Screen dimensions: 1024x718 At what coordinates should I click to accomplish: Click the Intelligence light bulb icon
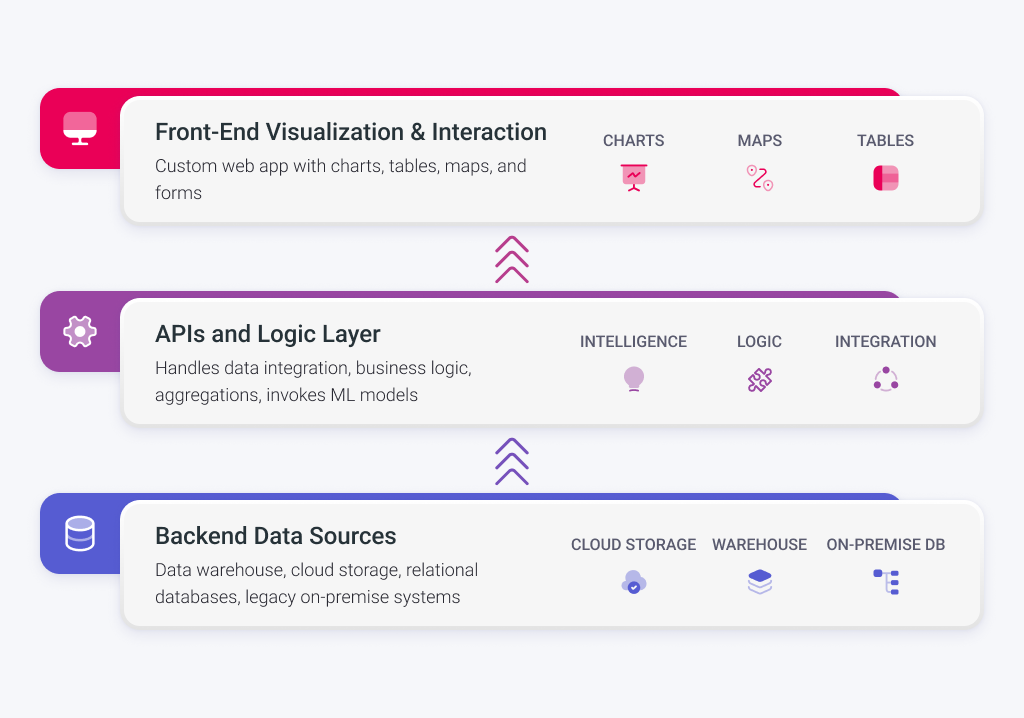[633, 380]
